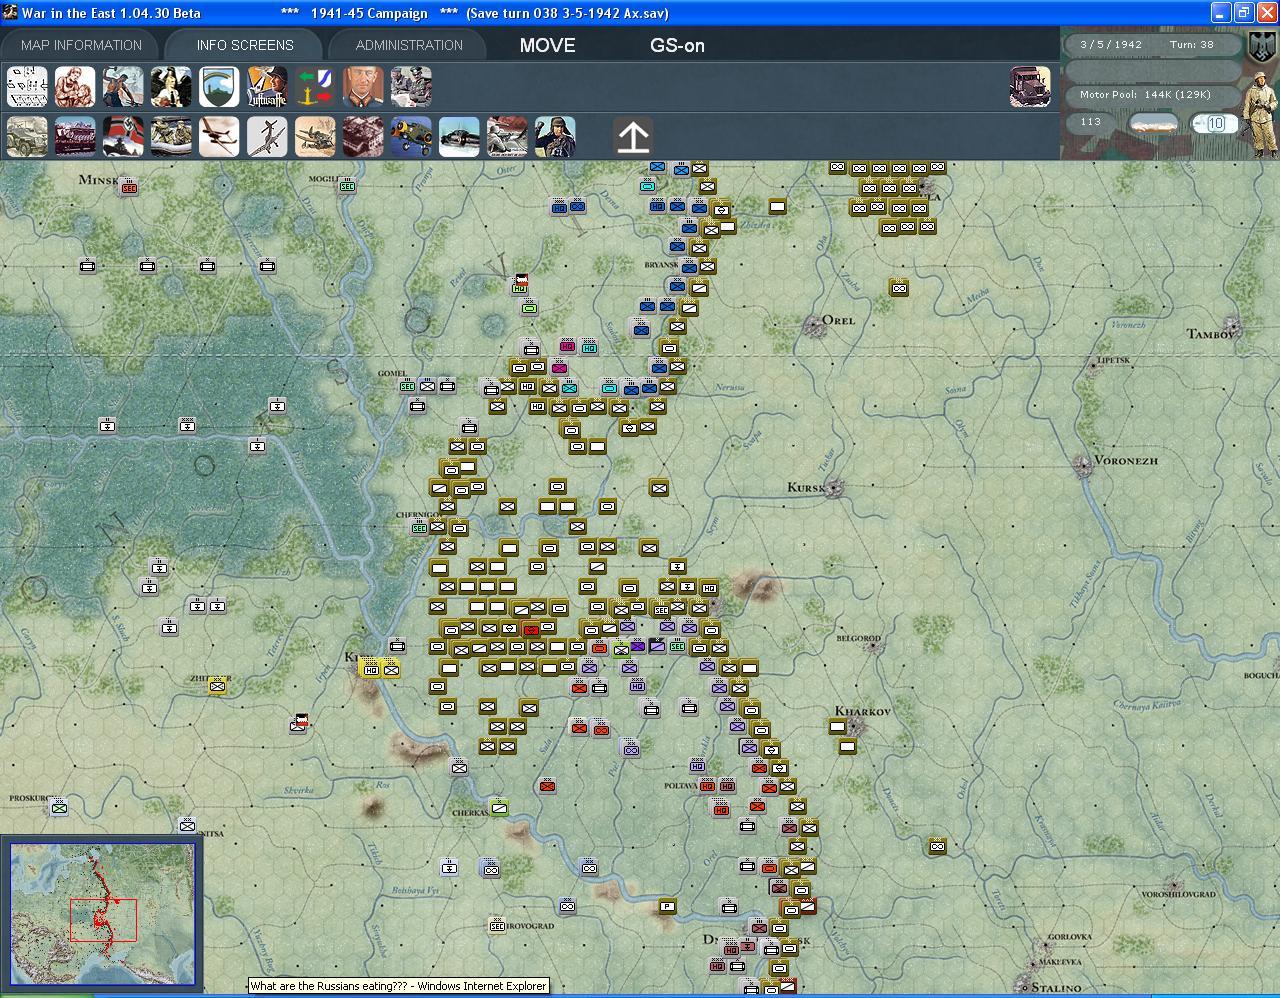The height and width of the screenshot is (998, 1280).
Task: Click the red train icon
Action: tap(75, 137)
